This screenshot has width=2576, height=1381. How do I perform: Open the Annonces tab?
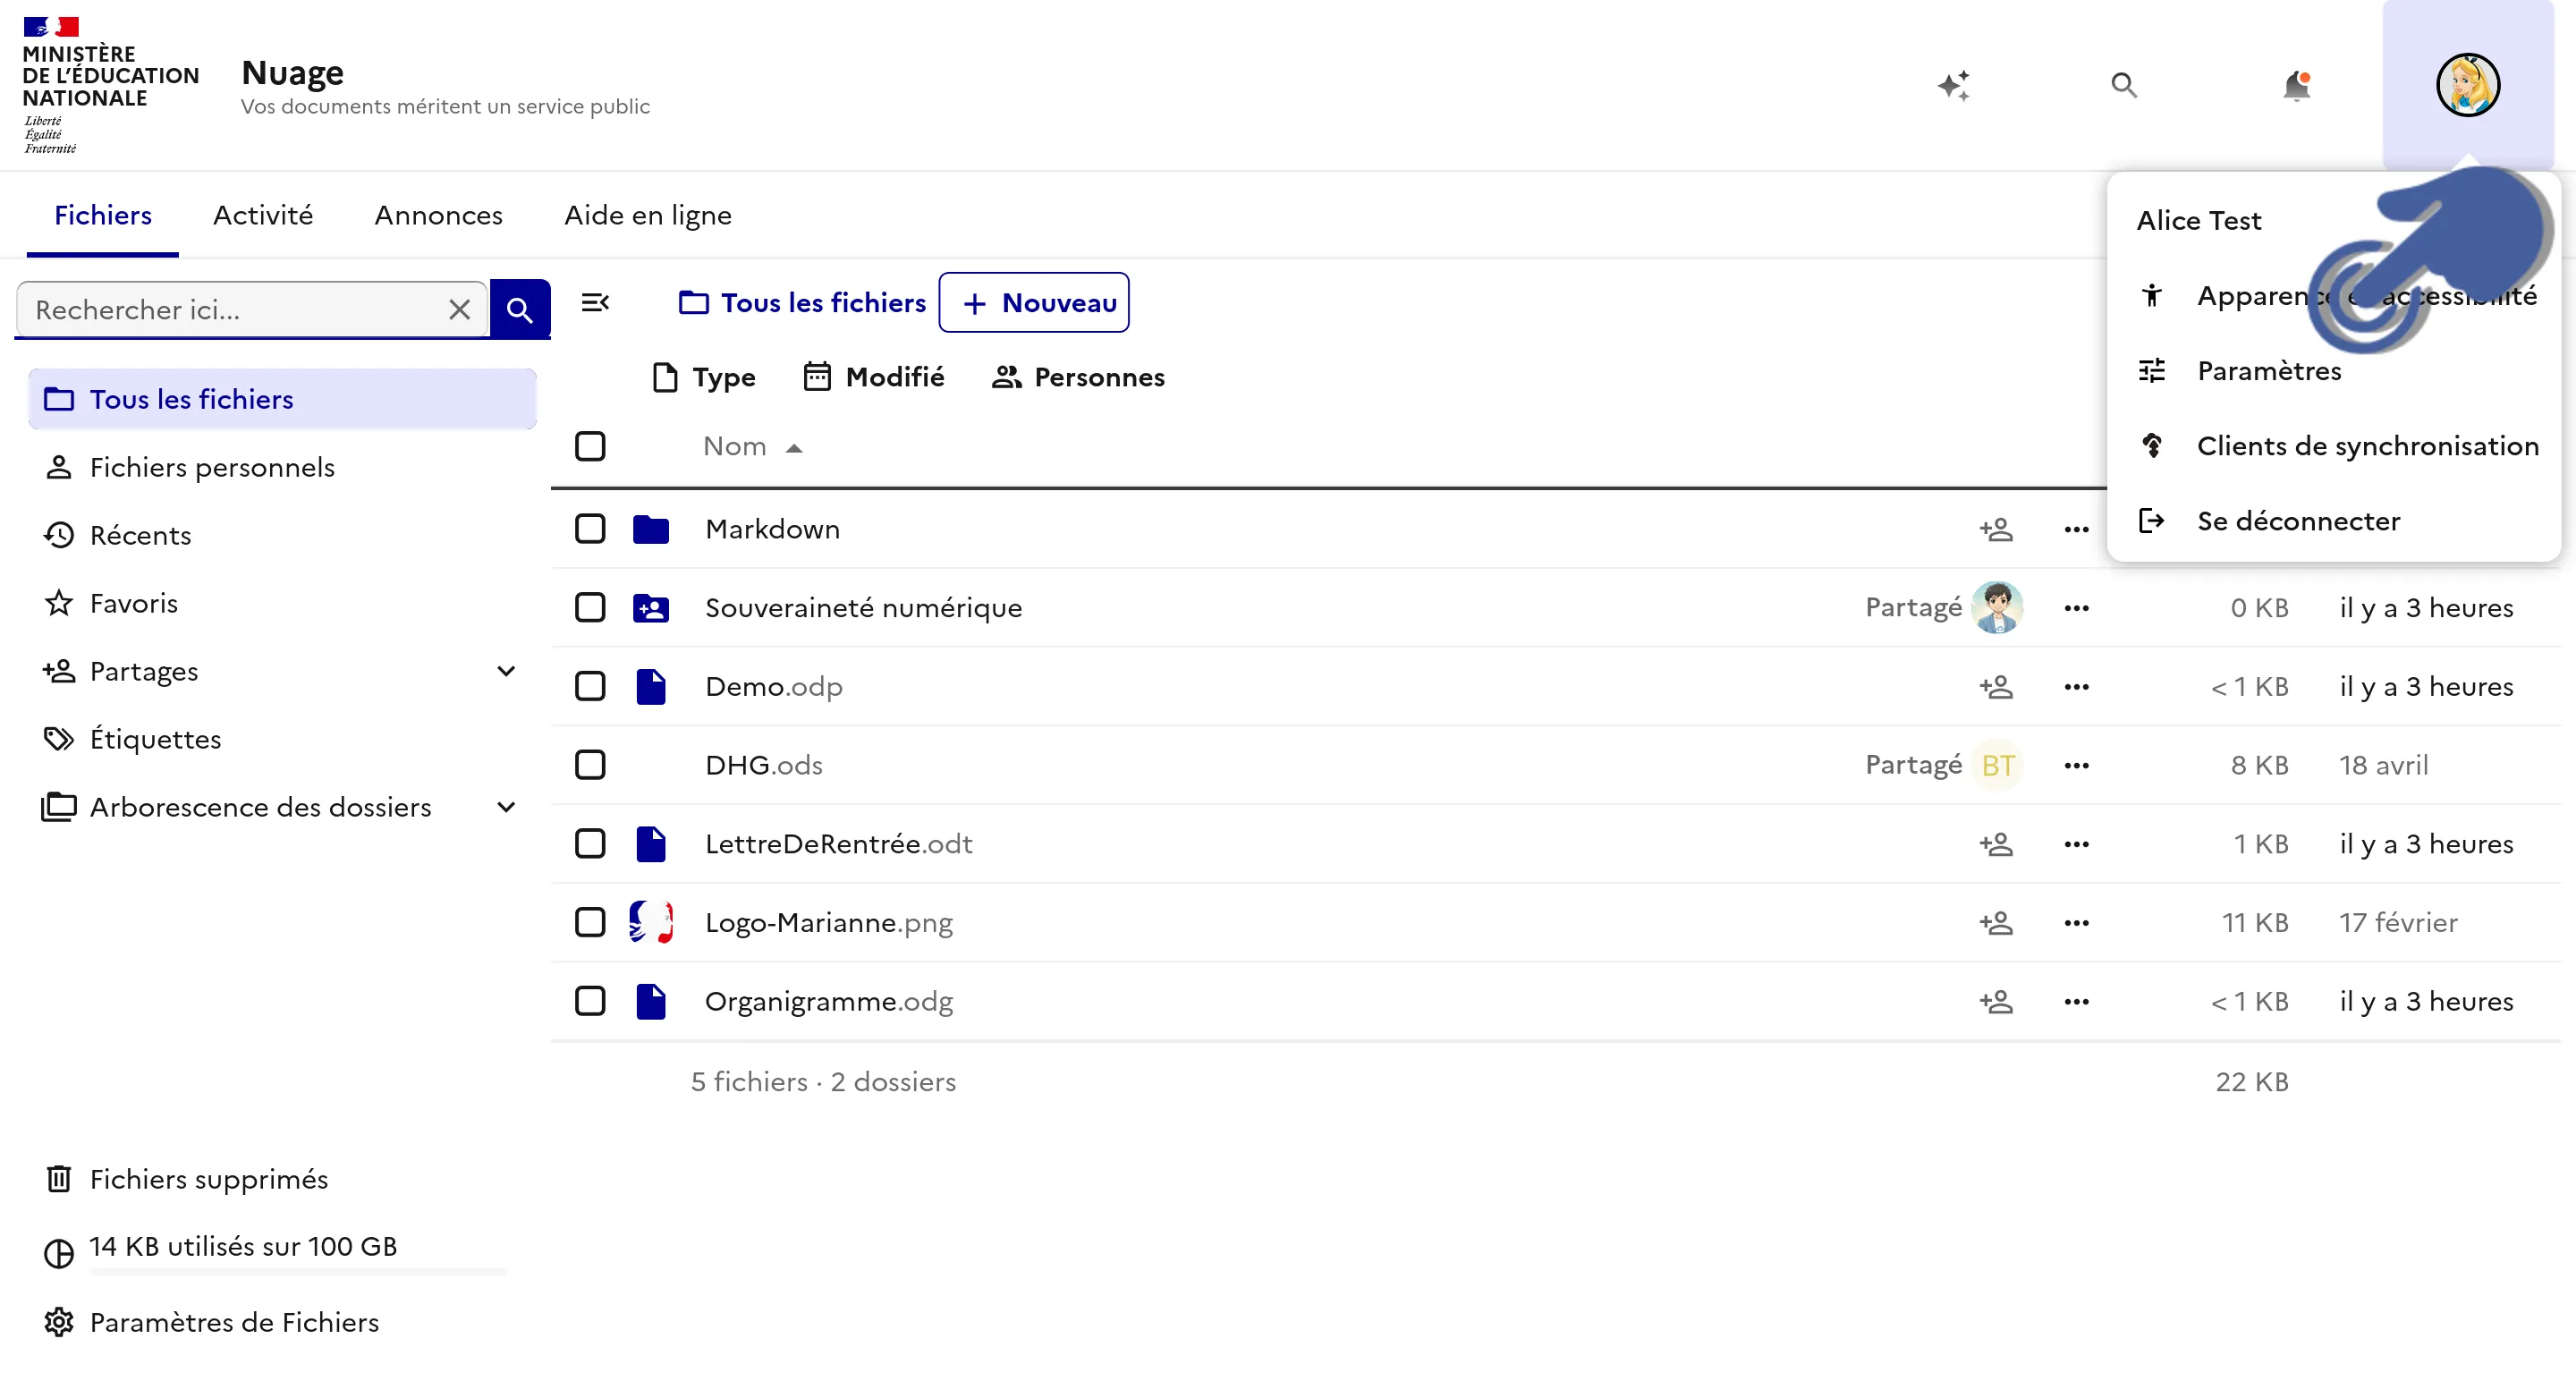(438, 215)
